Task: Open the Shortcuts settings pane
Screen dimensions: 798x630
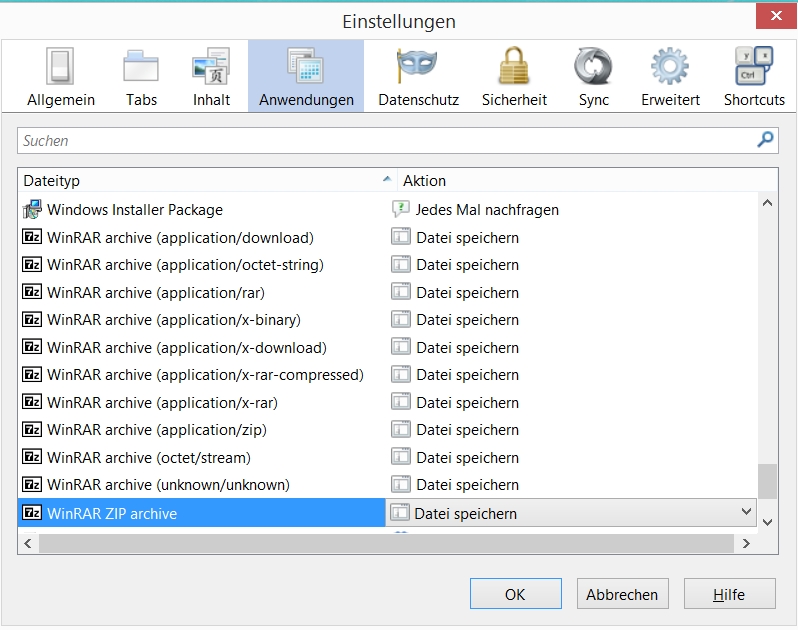Action: [x=754, y=76]
